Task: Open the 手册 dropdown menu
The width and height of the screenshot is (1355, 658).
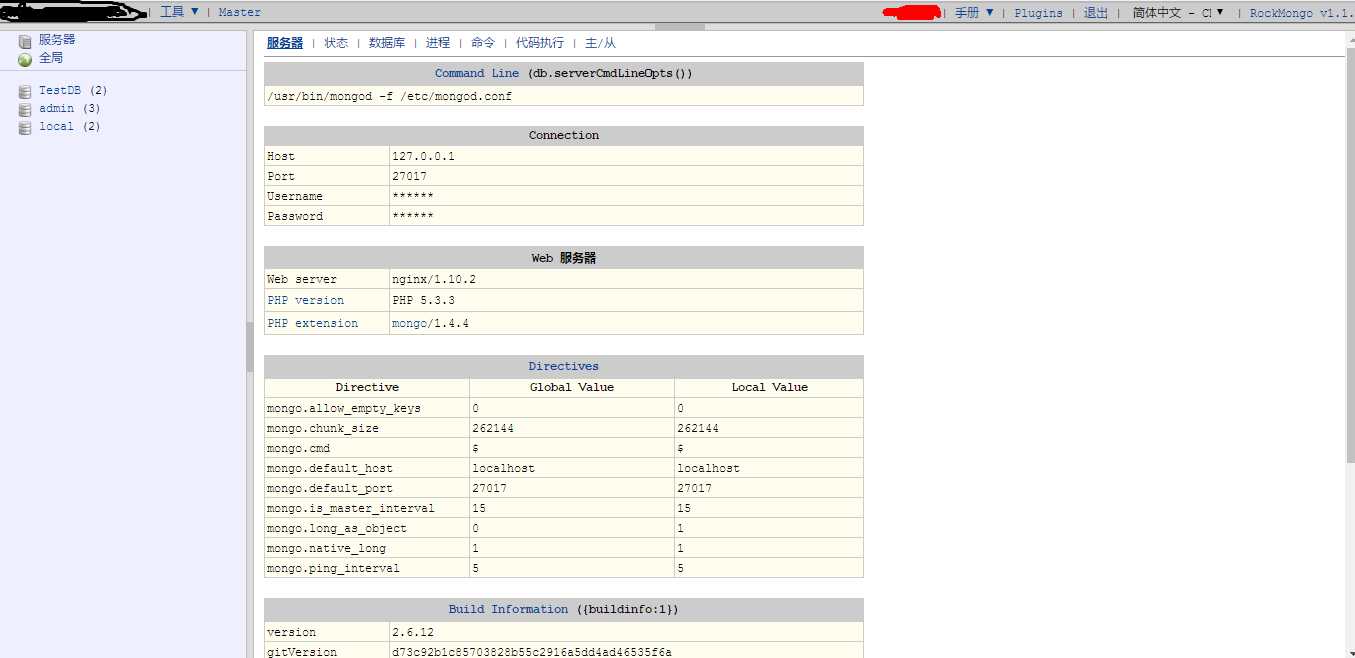Action: pyautogui.click(x=974, y=12)
